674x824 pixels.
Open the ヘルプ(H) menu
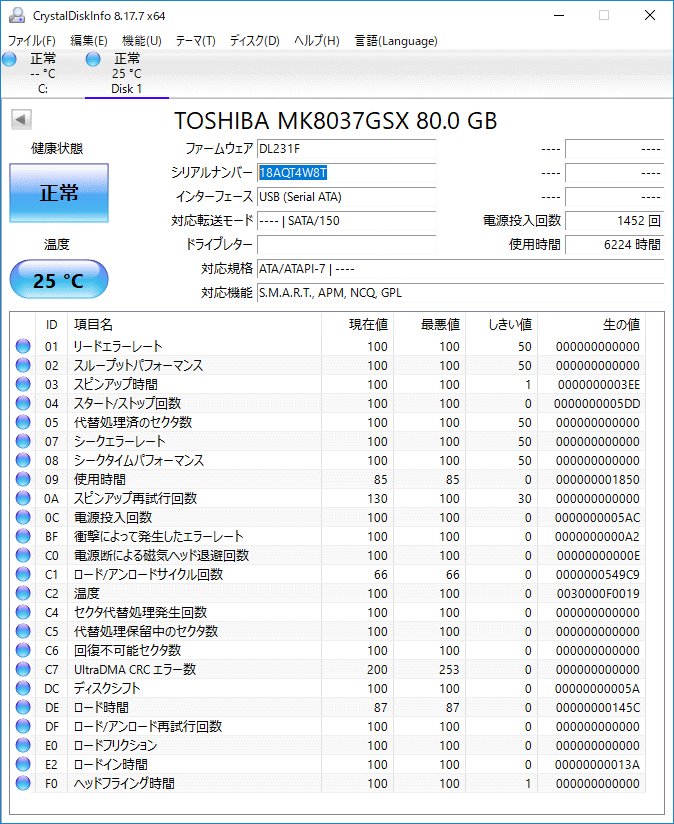316,40
